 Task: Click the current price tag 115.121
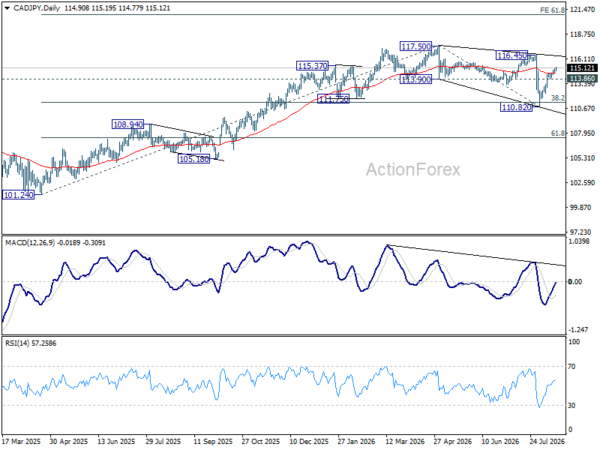(x=582, y=68)
